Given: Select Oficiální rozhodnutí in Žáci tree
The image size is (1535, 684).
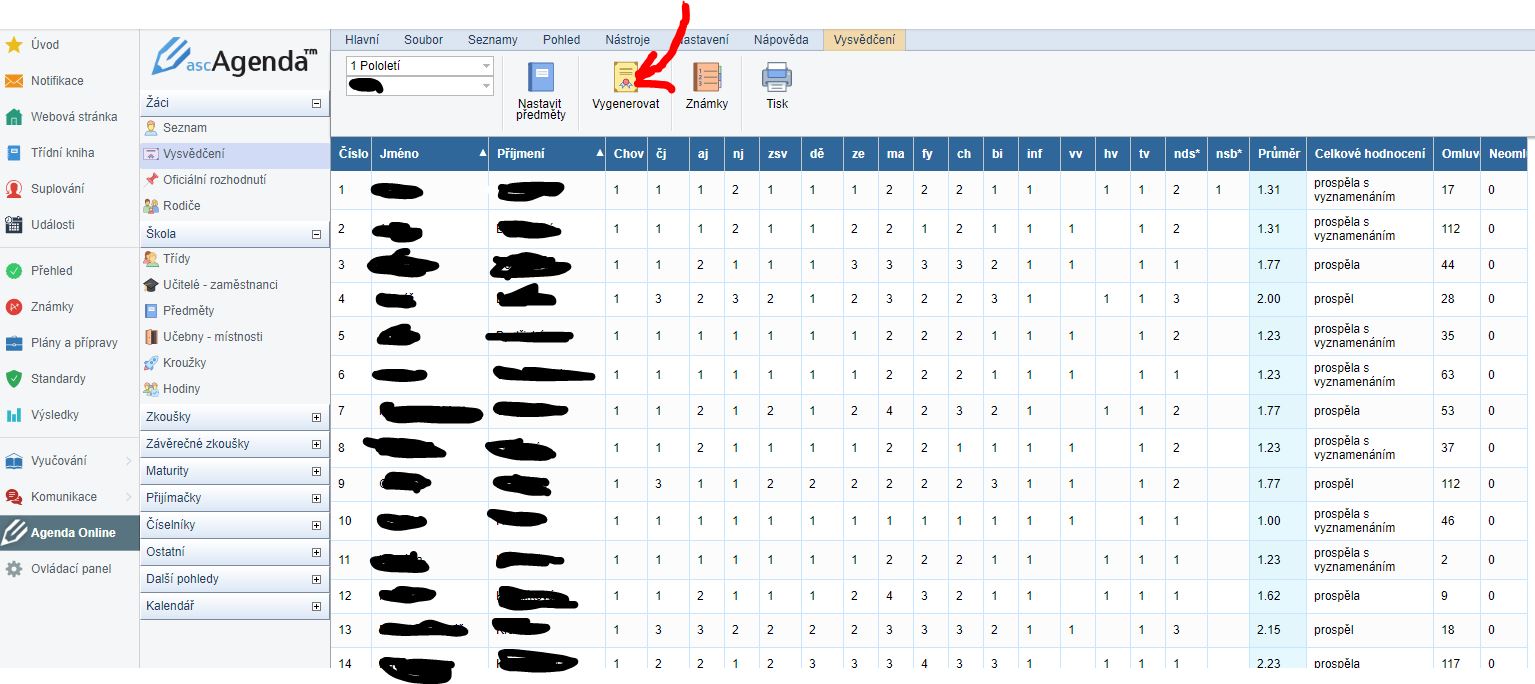Looking at the screenshot, I should click(214, 180).
